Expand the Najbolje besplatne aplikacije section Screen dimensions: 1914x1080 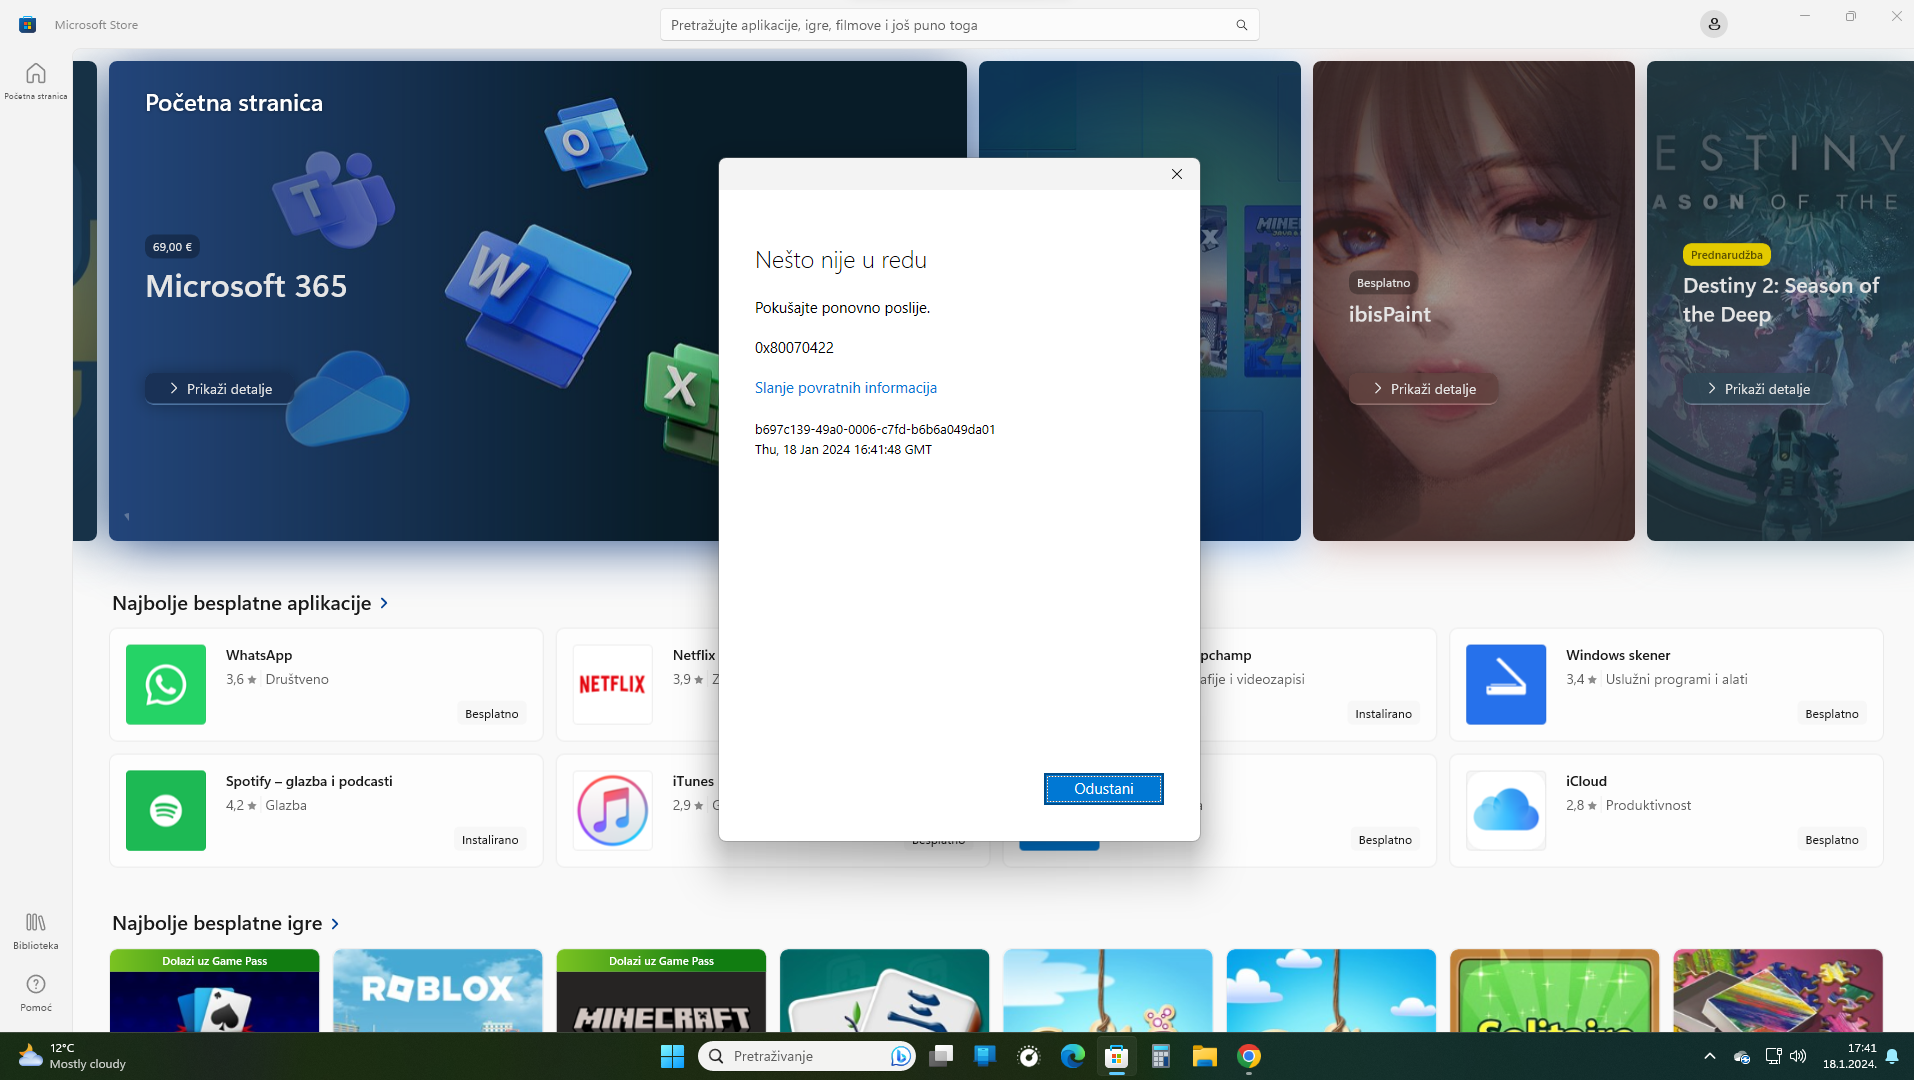coord(384,603)
